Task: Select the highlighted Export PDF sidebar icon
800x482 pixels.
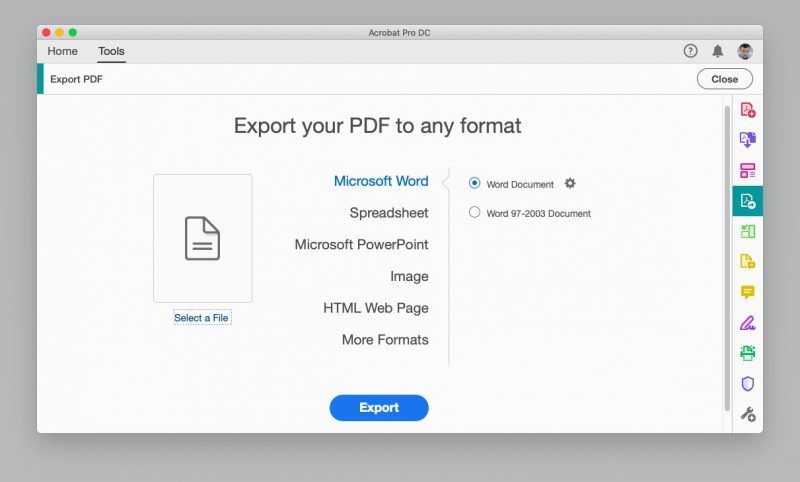Action: pos(747,201)
